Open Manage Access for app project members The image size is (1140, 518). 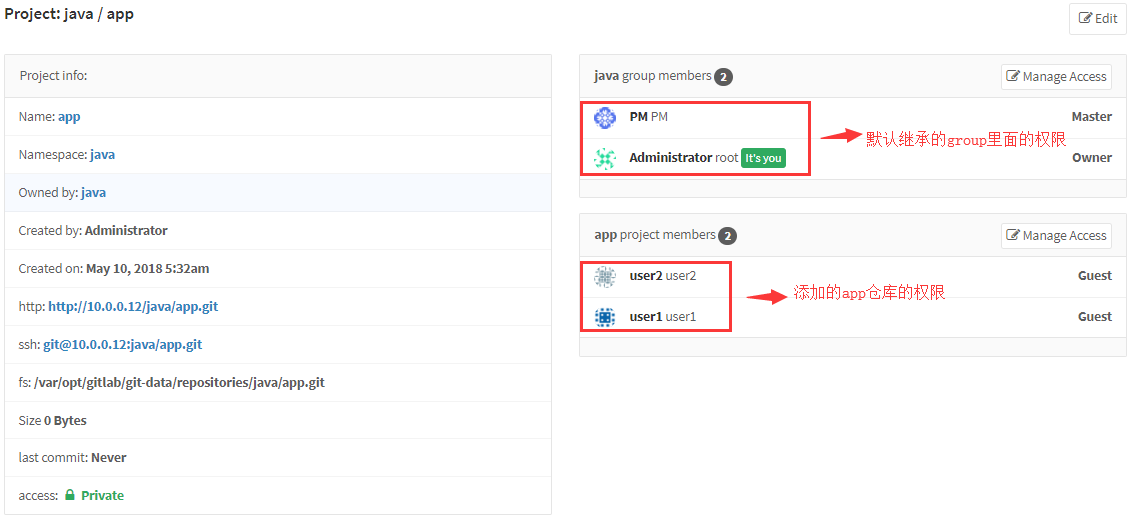point(1056,236)
